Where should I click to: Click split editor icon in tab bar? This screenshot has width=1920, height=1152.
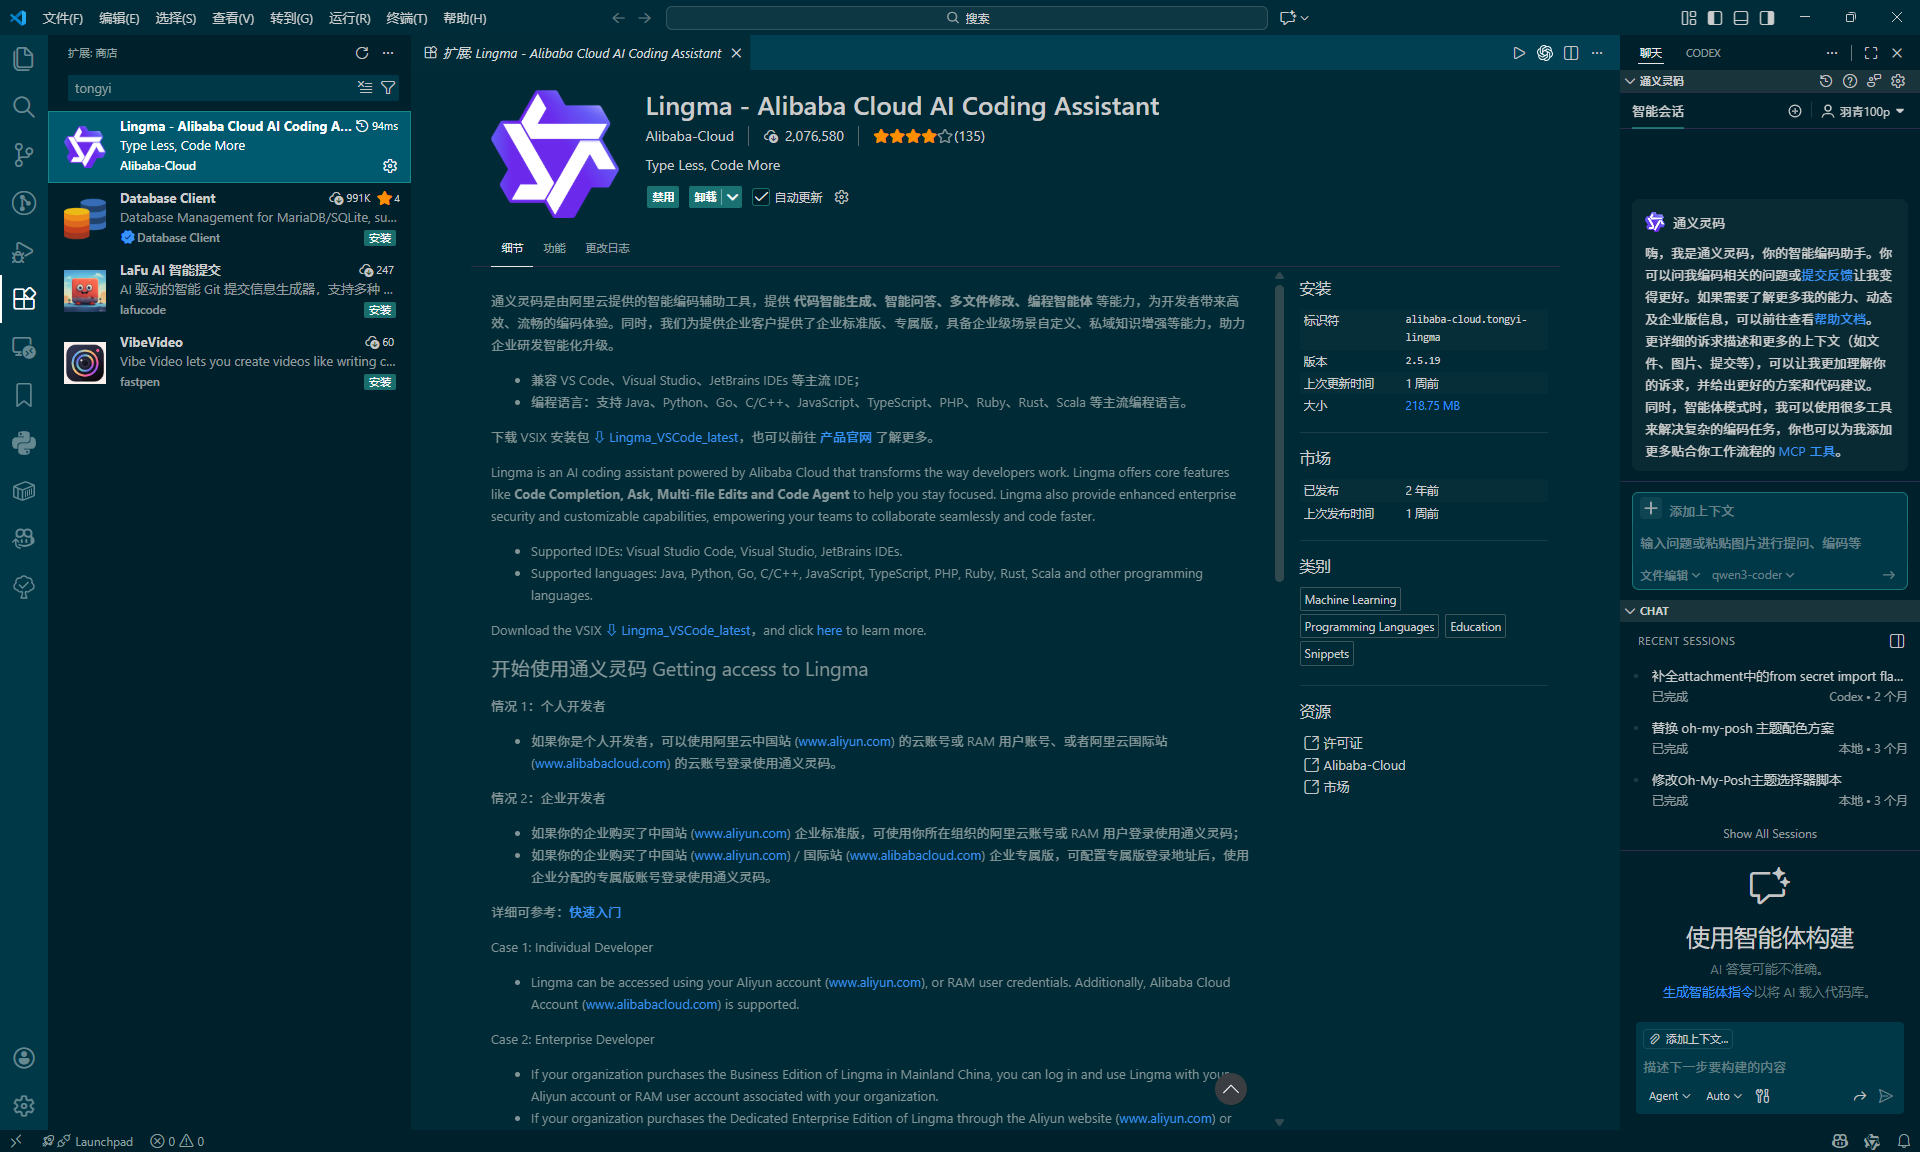click(x=1571, y=53)
